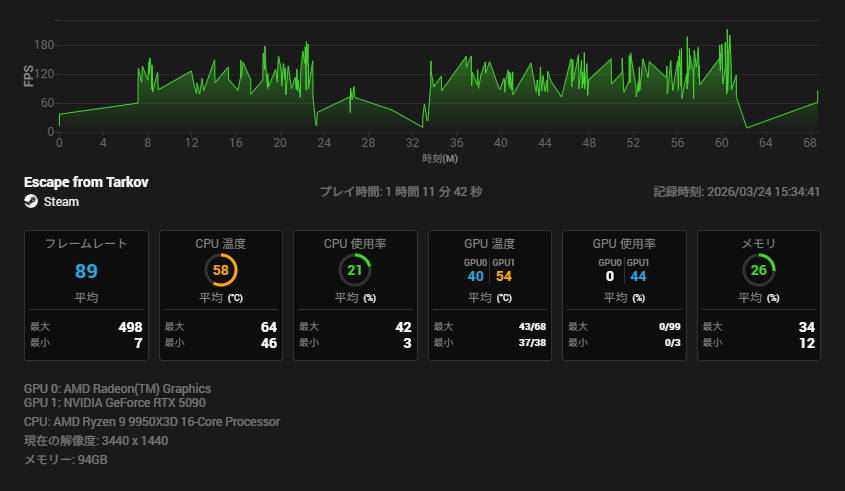Click the CPU 使用率 circular gauge showing 21
This screenshot has height=491, width=845.
[x=355, y=271]
